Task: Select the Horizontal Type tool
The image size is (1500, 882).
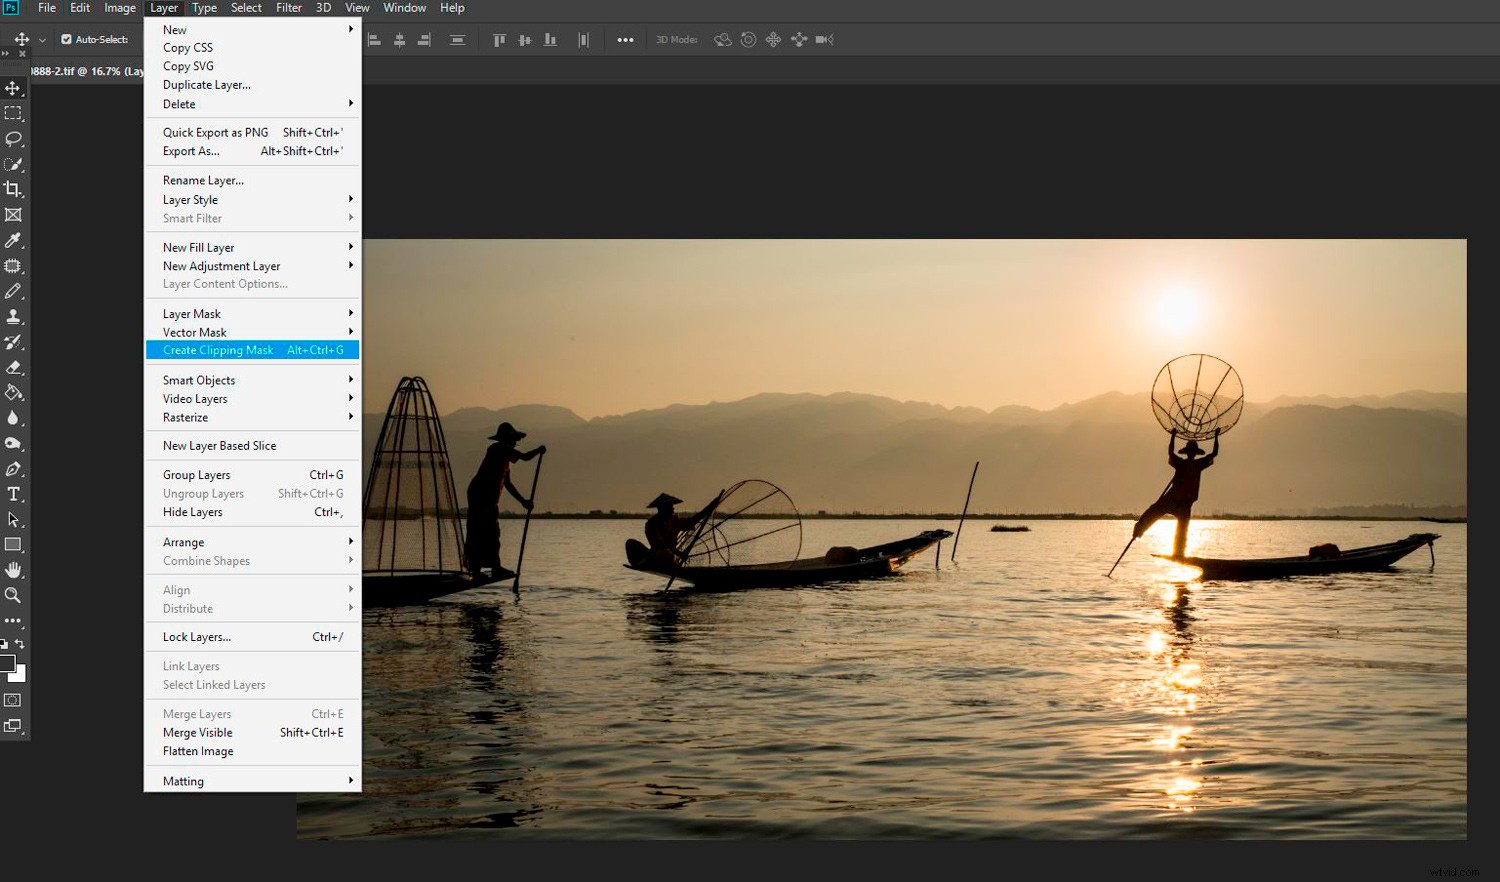Action: coord(13,493)
